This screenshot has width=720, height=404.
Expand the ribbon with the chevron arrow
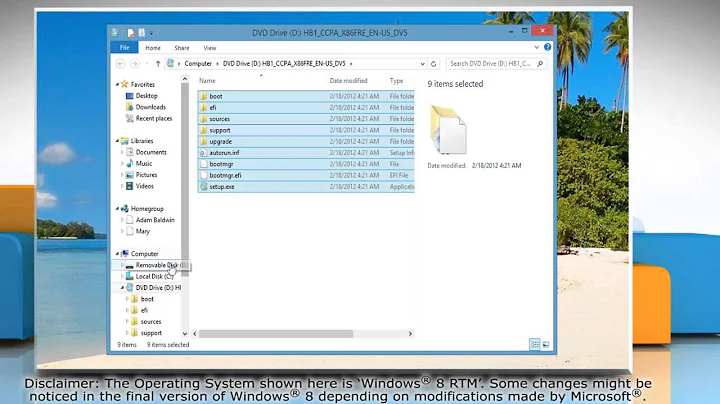536,47
